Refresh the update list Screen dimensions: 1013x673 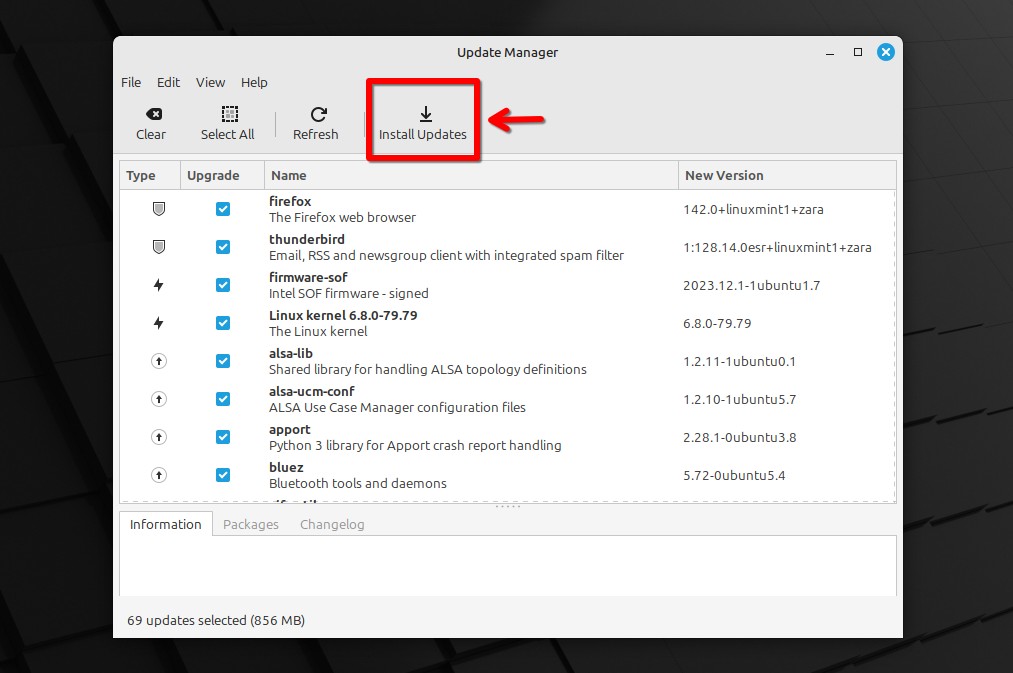(x=315, y=124)
